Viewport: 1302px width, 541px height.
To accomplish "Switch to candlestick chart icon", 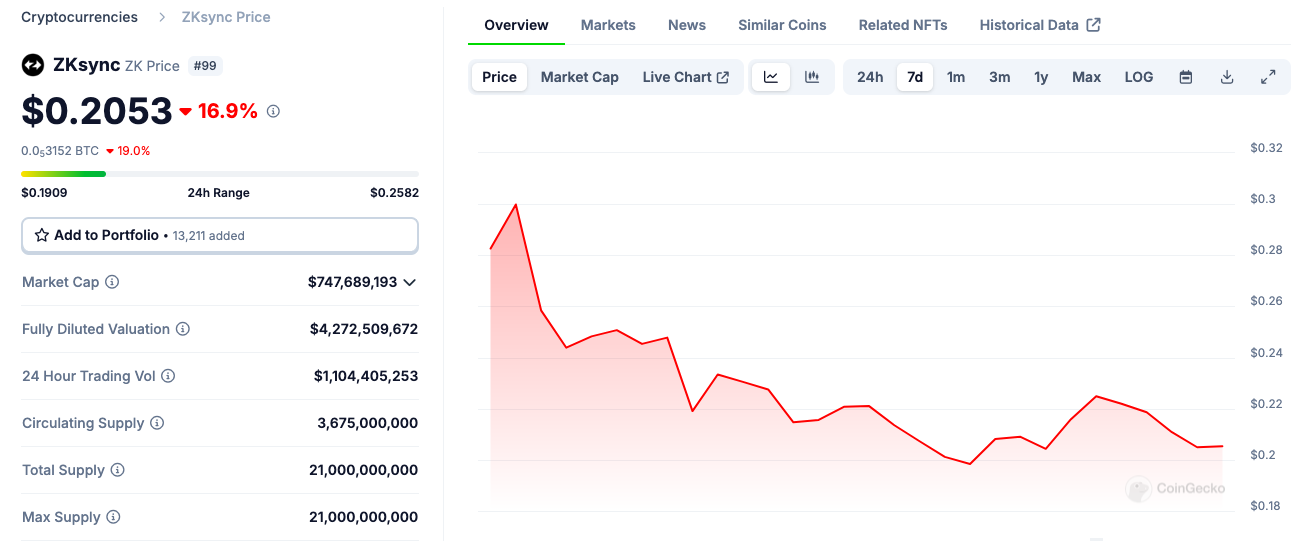I will (812, 77).
